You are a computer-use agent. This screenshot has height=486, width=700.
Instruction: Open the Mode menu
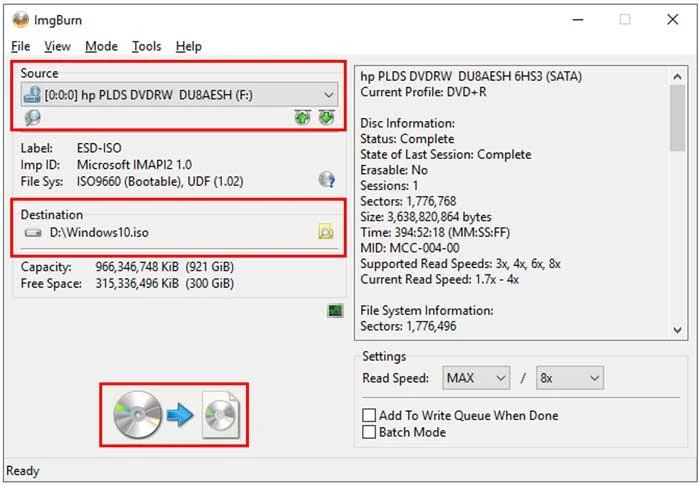point(101,46)
